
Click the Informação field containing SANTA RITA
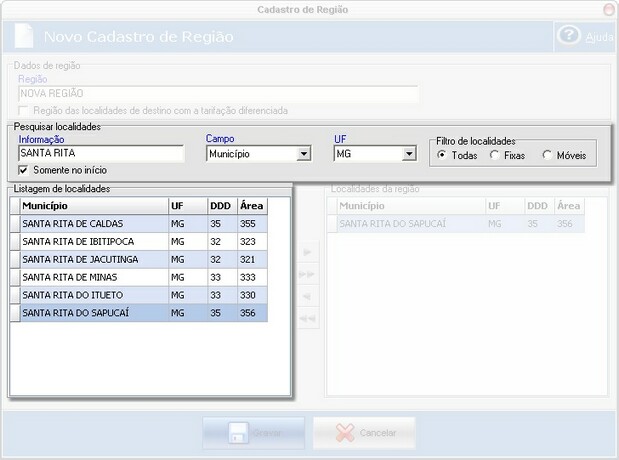point(101,153)
